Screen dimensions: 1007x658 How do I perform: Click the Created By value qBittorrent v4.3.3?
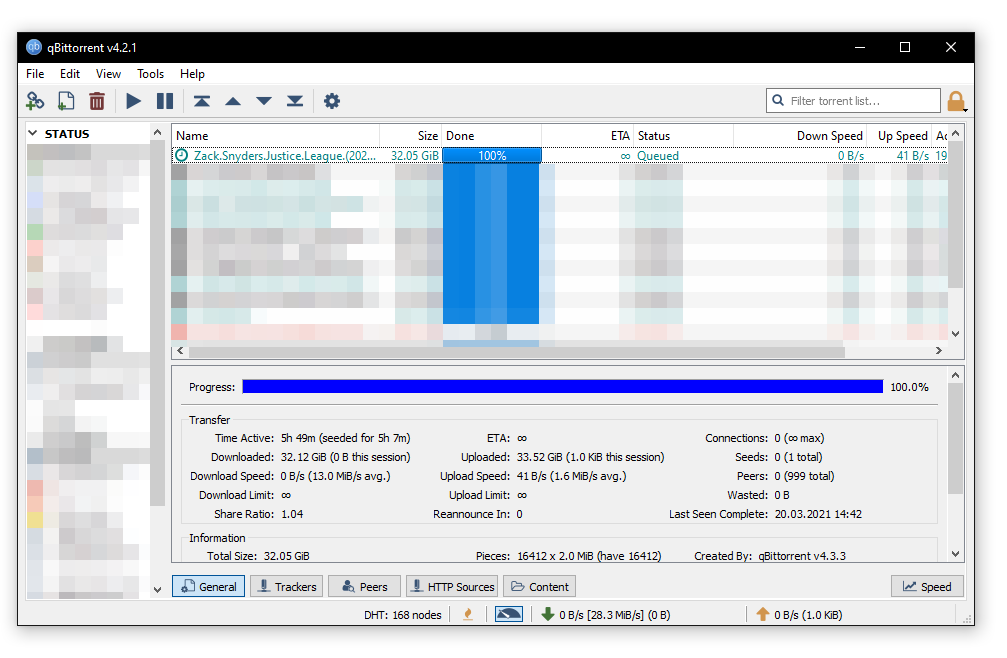pyautogui.click(x=801, y=556)
